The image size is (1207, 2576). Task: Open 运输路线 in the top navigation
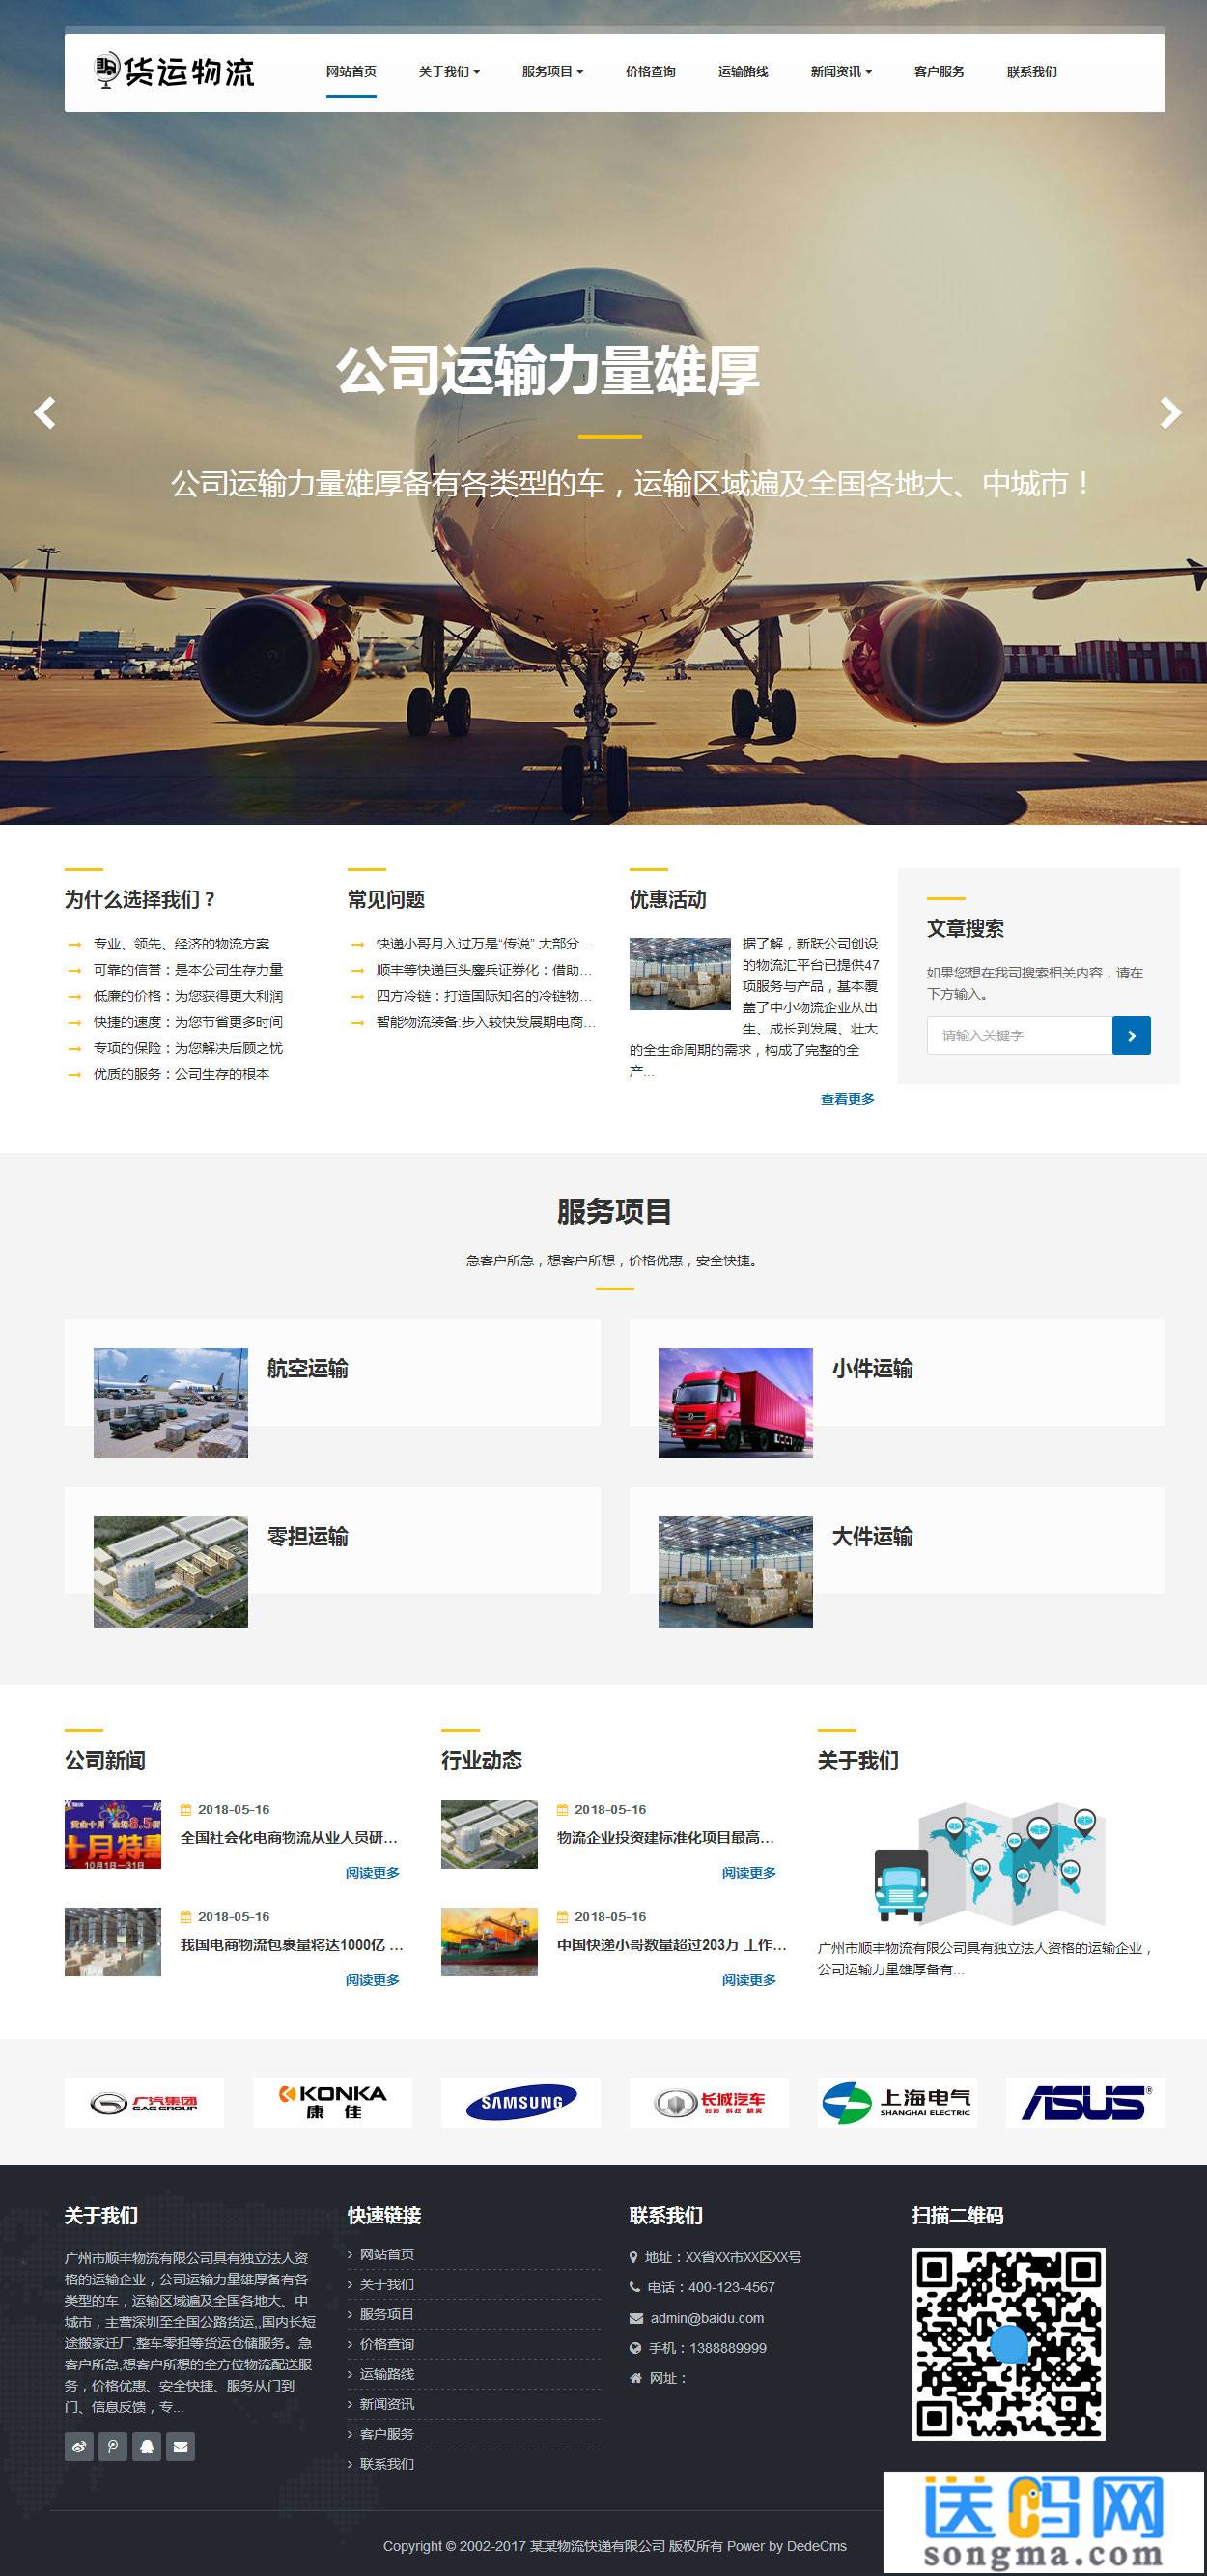click(743, 72)
